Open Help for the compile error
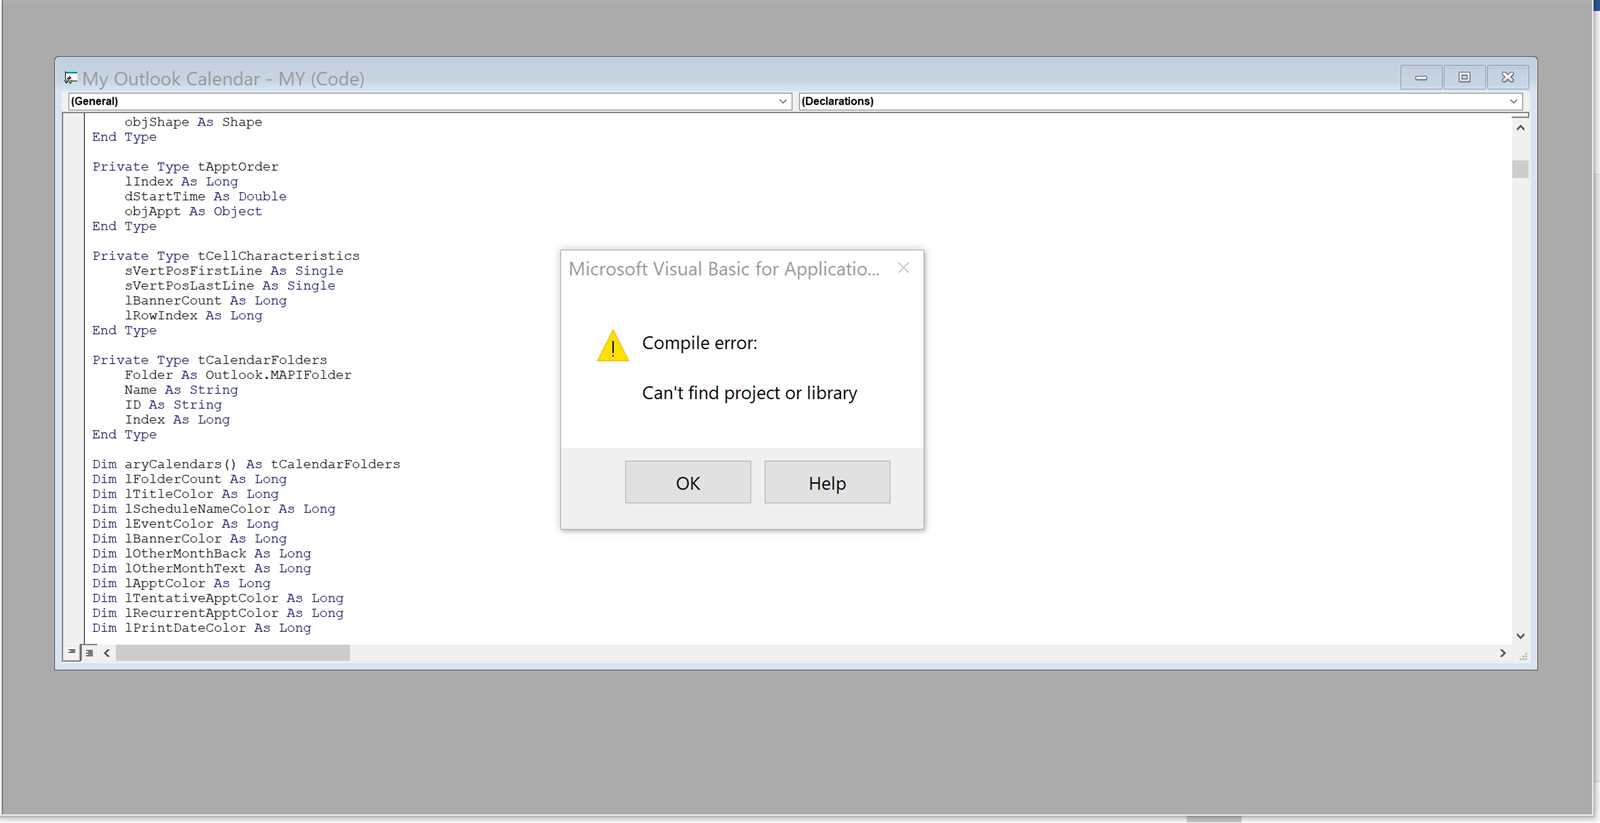The width and height of the screenshot is (1600, 823). [x=827, y=483]
